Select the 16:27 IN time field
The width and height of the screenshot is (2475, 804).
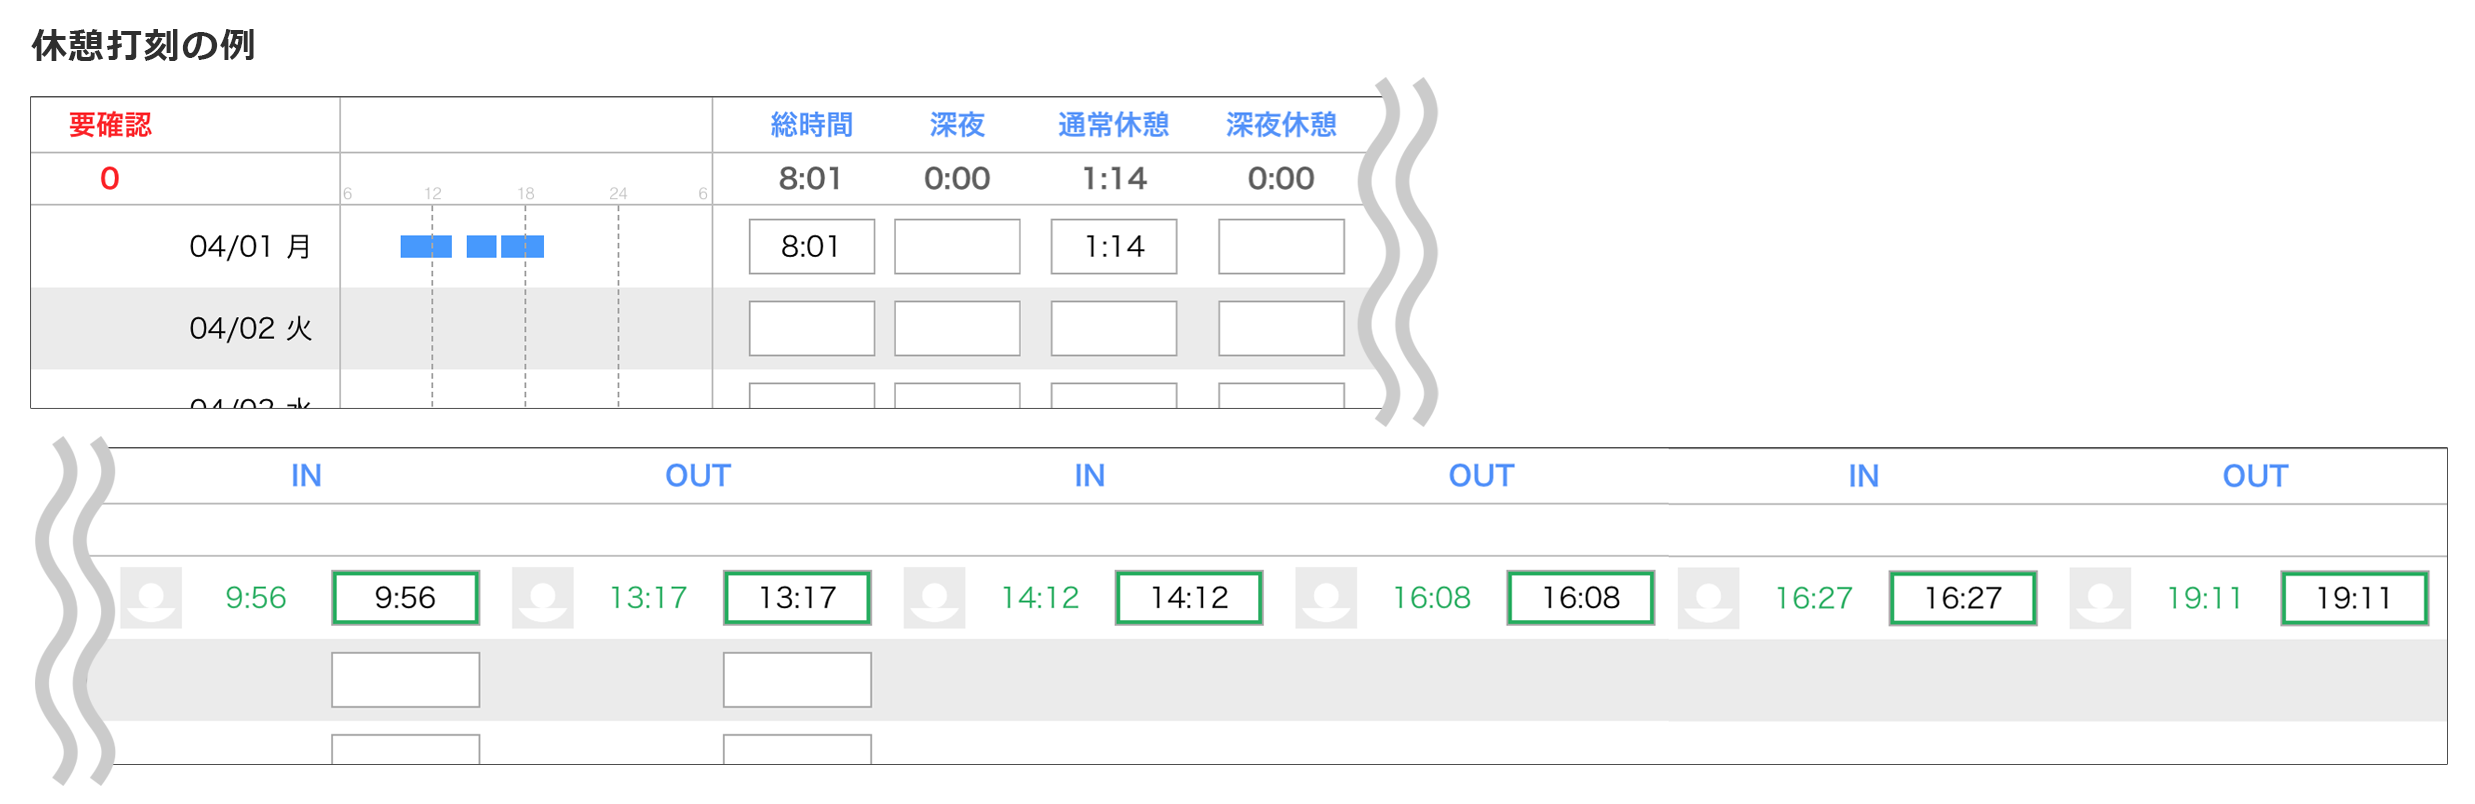click(x=1963, y=598)
